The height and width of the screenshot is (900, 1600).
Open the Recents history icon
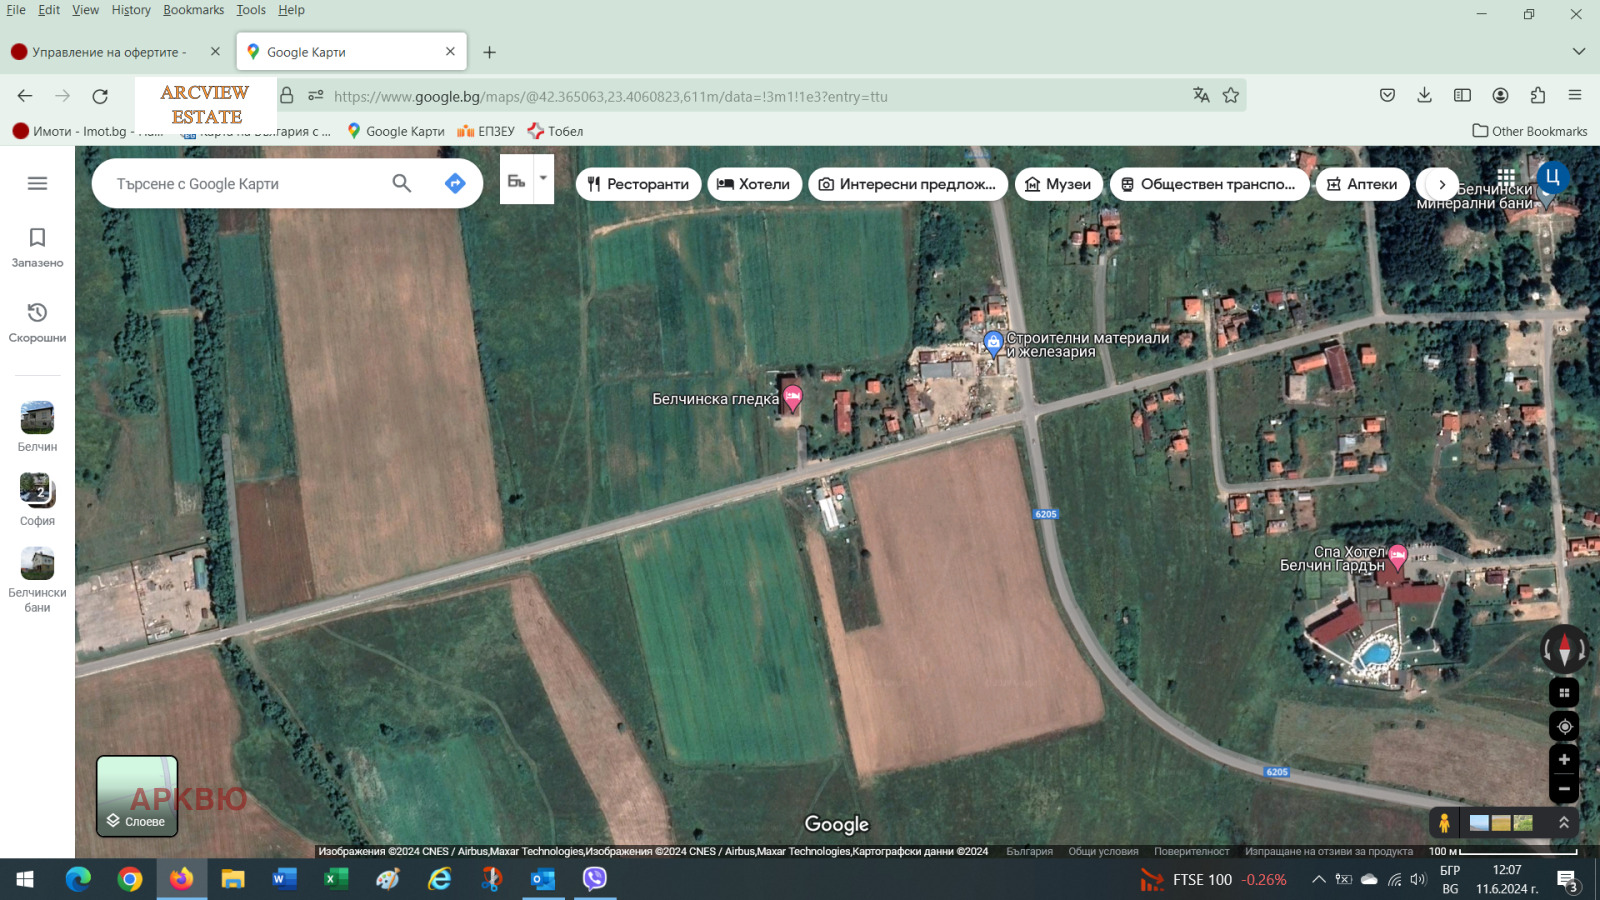pyautogui.click(x=37, y=313)
